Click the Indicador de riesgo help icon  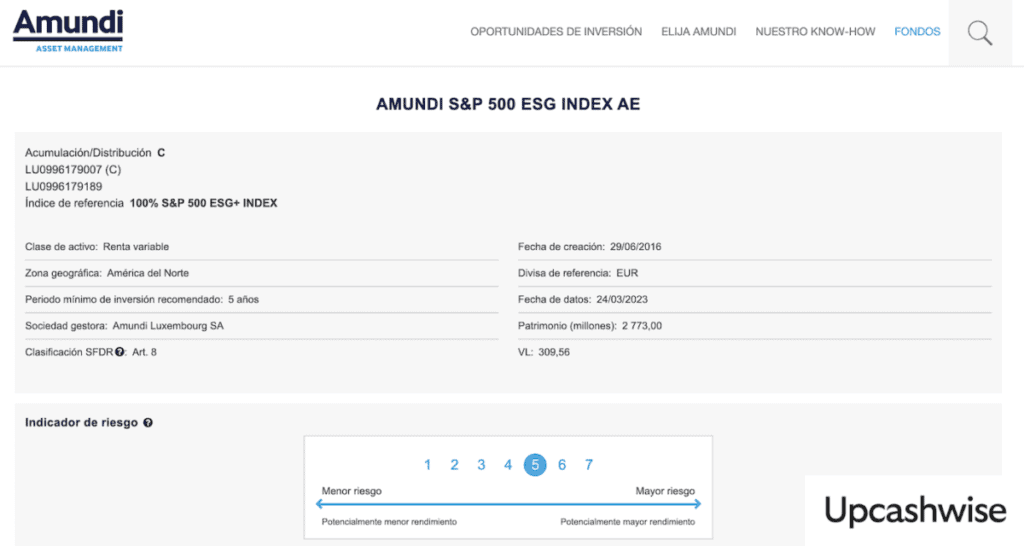(x=148, y=423)
